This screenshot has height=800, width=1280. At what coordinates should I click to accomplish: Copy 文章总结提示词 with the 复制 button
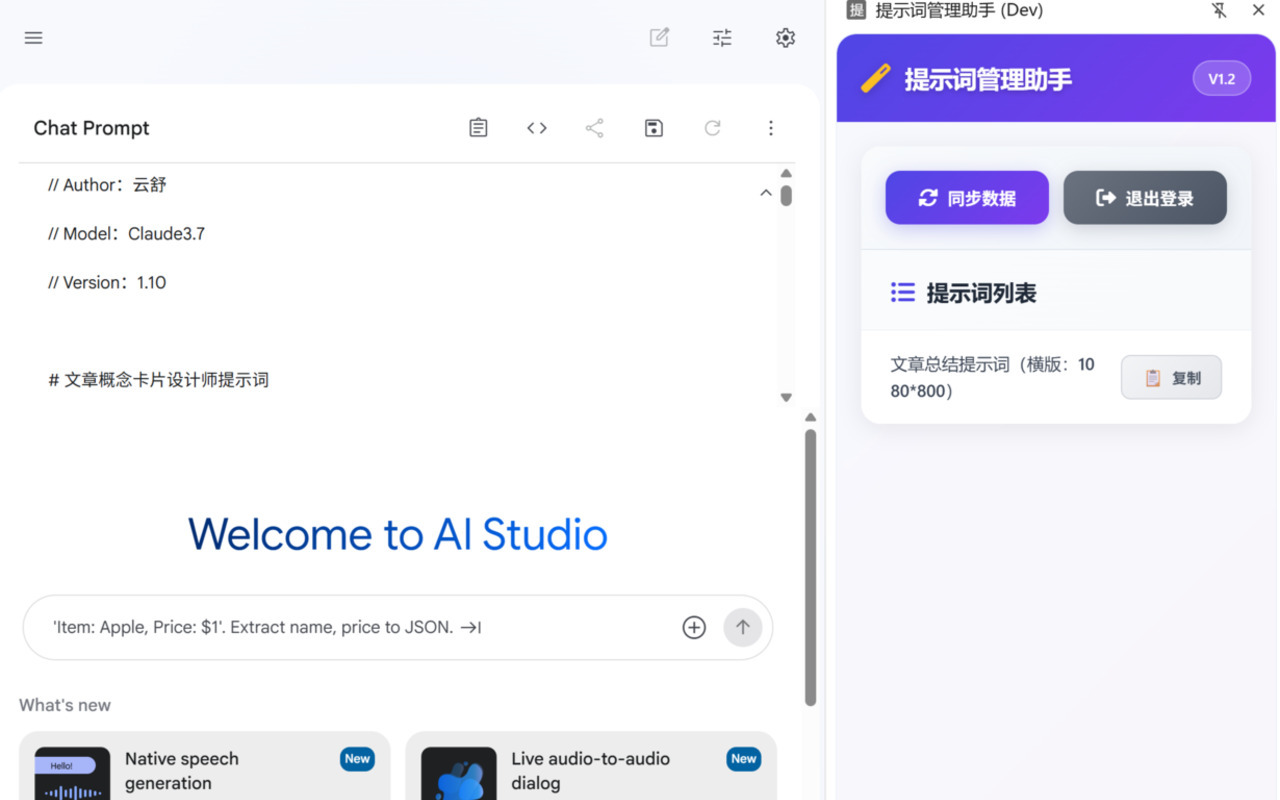tap(1171, 377)
